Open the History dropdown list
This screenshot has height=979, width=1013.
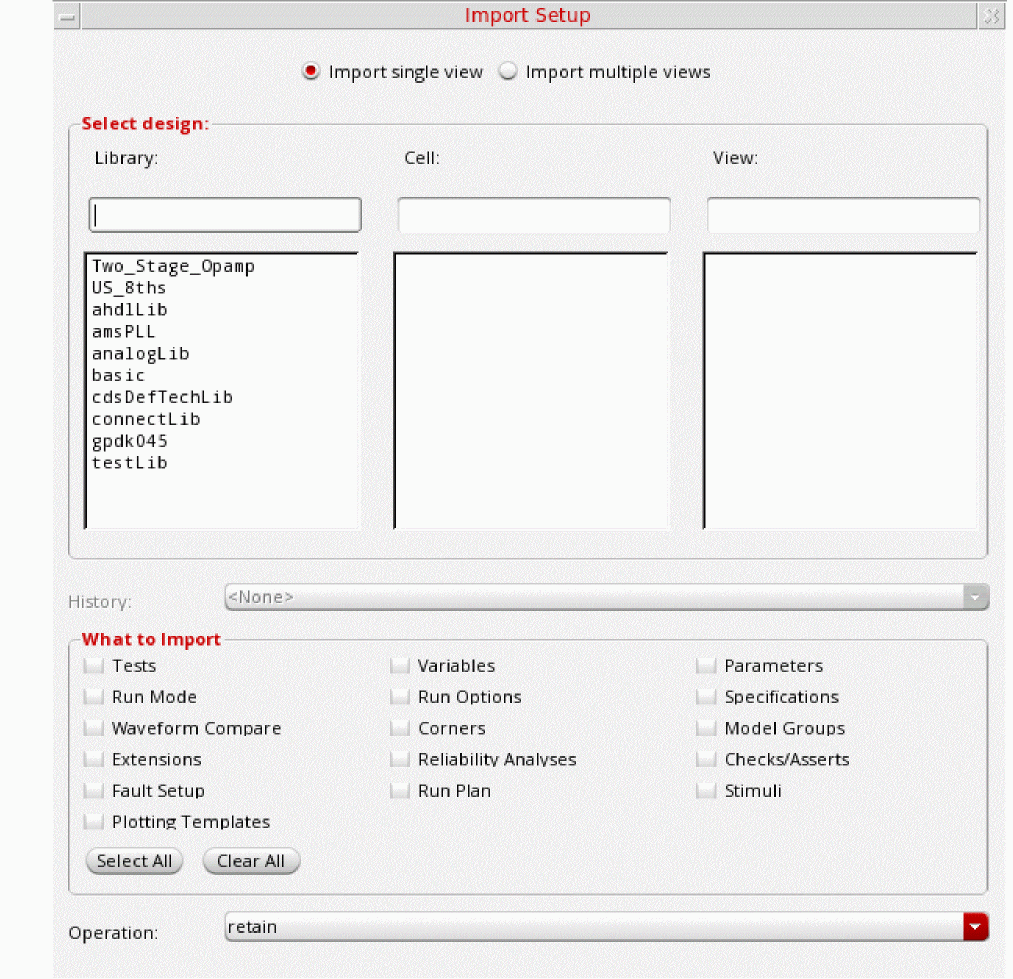(x=606, y=597)
